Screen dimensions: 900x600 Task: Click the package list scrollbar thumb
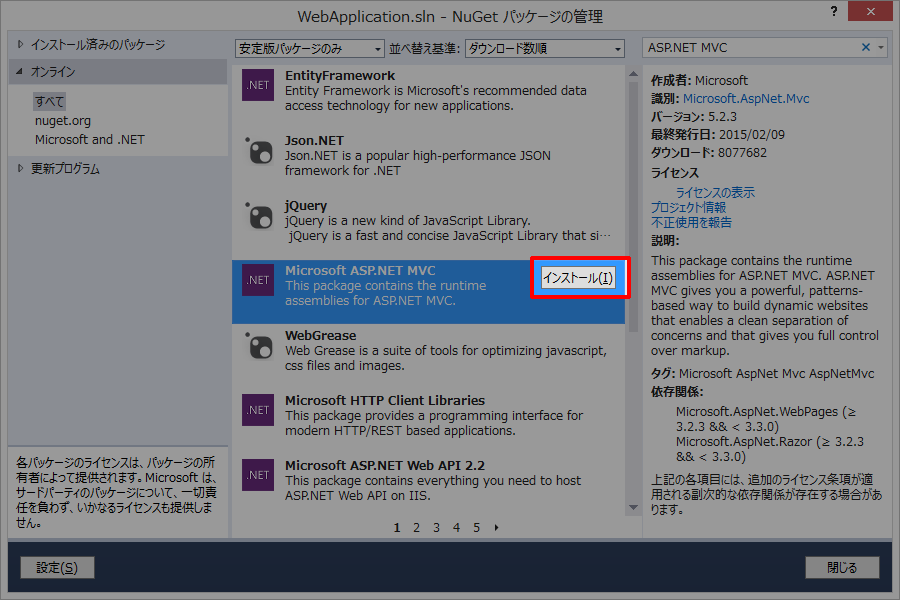[x=633, y=207]
